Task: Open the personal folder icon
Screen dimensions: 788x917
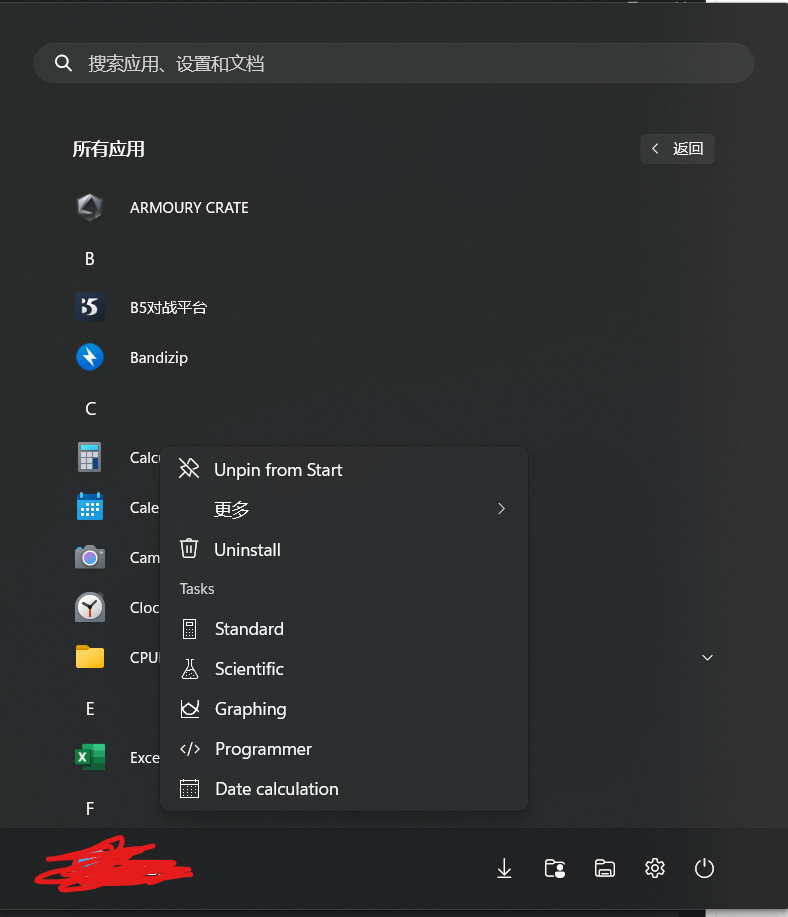Action: point(555,868)
